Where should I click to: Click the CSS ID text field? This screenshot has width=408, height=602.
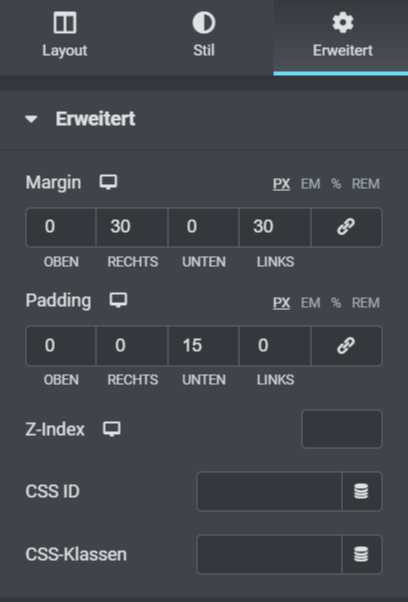coord(269,491)
